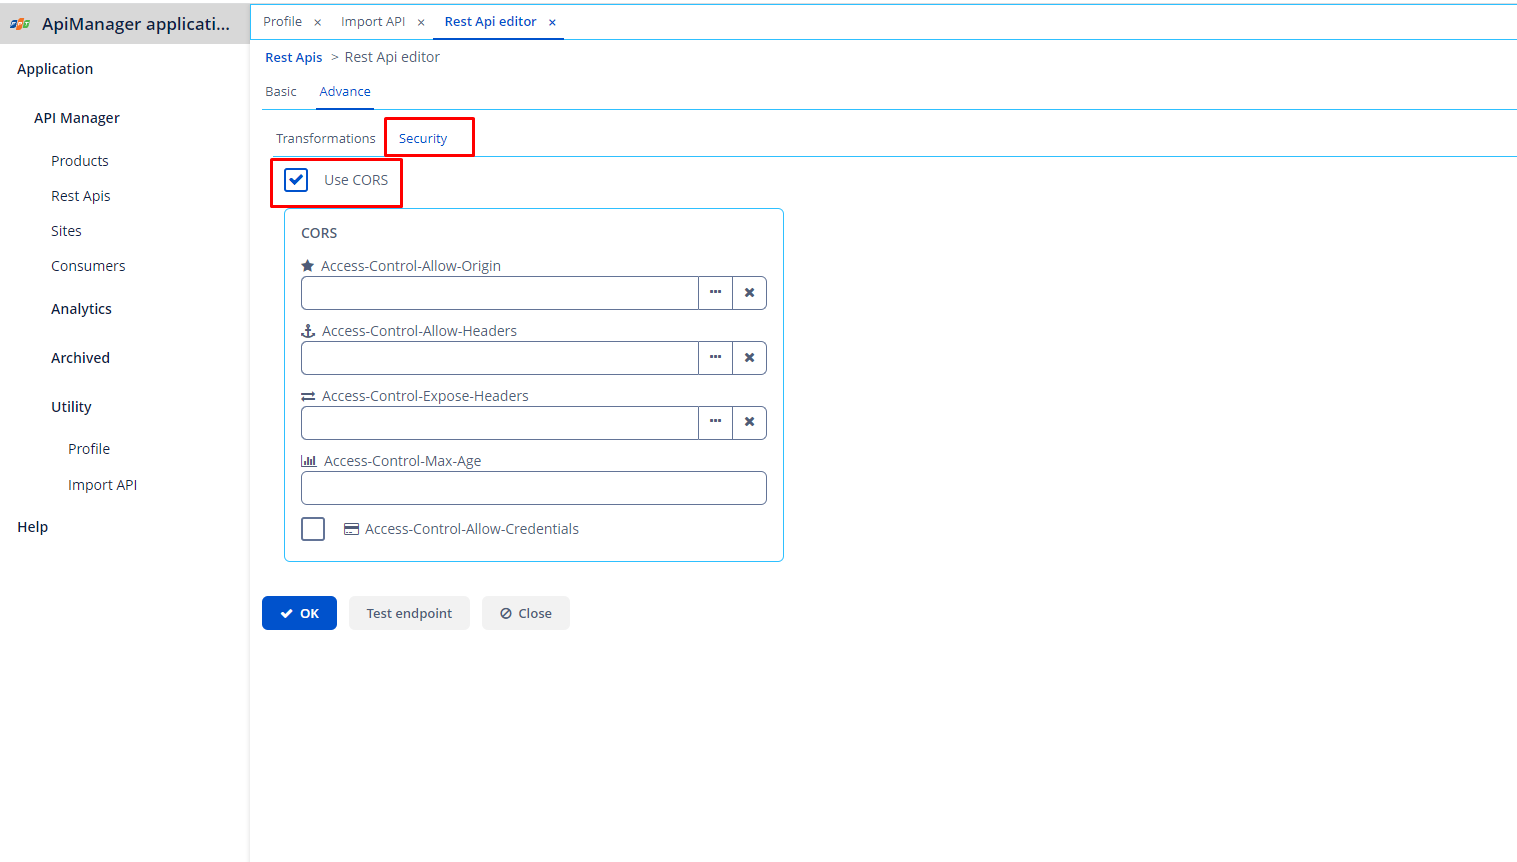Clear the Access-Control-Allow-Origin field with X
Image resolution: width=1517 pixels, height=862 pixels.
tap(749, 293)
